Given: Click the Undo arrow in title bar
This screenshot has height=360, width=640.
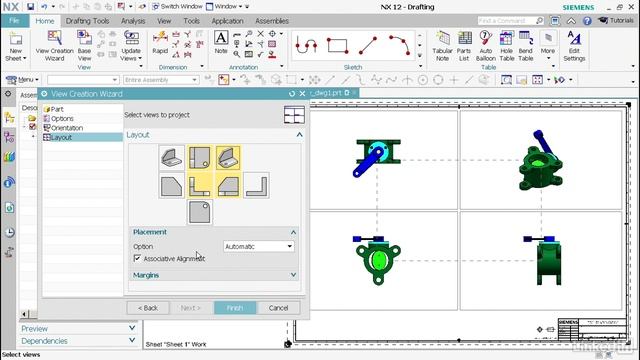Looking at the screenshot, I should (44, 7).
